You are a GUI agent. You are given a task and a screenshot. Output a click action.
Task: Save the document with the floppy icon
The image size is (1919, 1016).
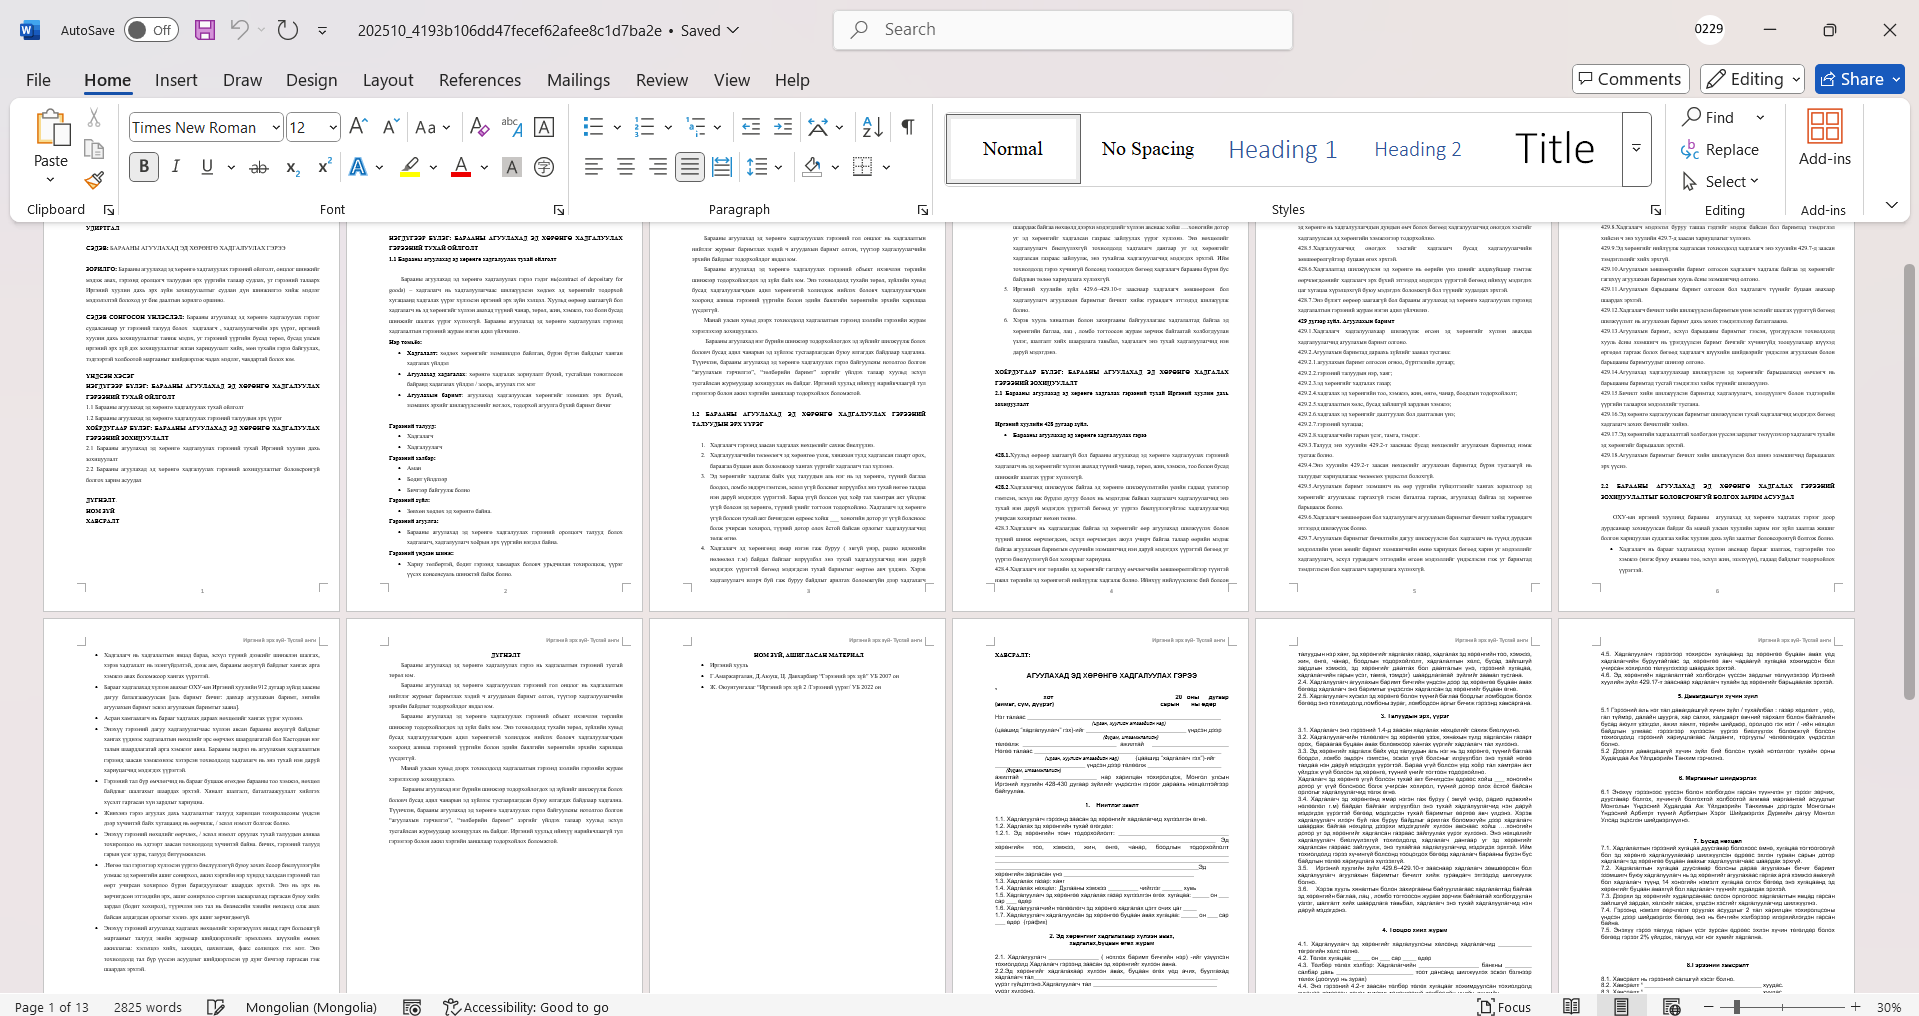click(205, 30)
